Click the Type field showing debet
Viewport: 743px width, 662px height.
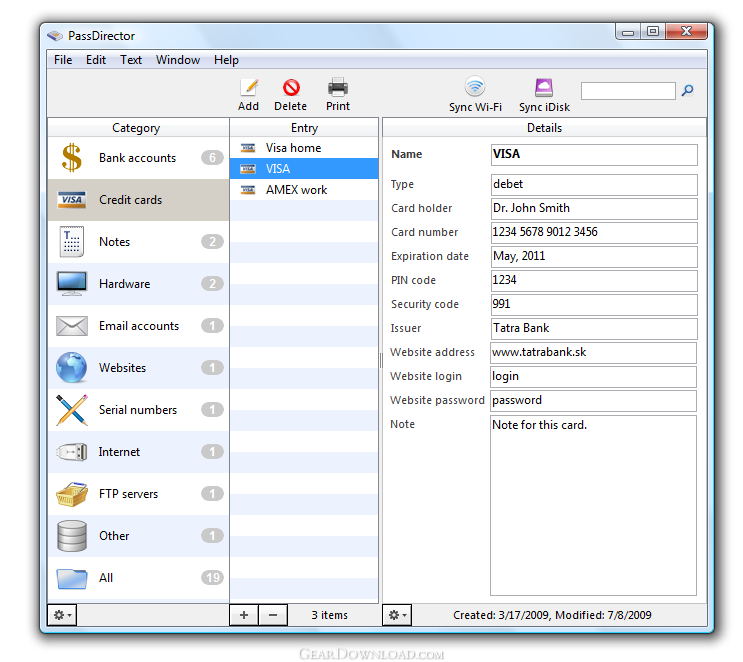click(594, 185)
